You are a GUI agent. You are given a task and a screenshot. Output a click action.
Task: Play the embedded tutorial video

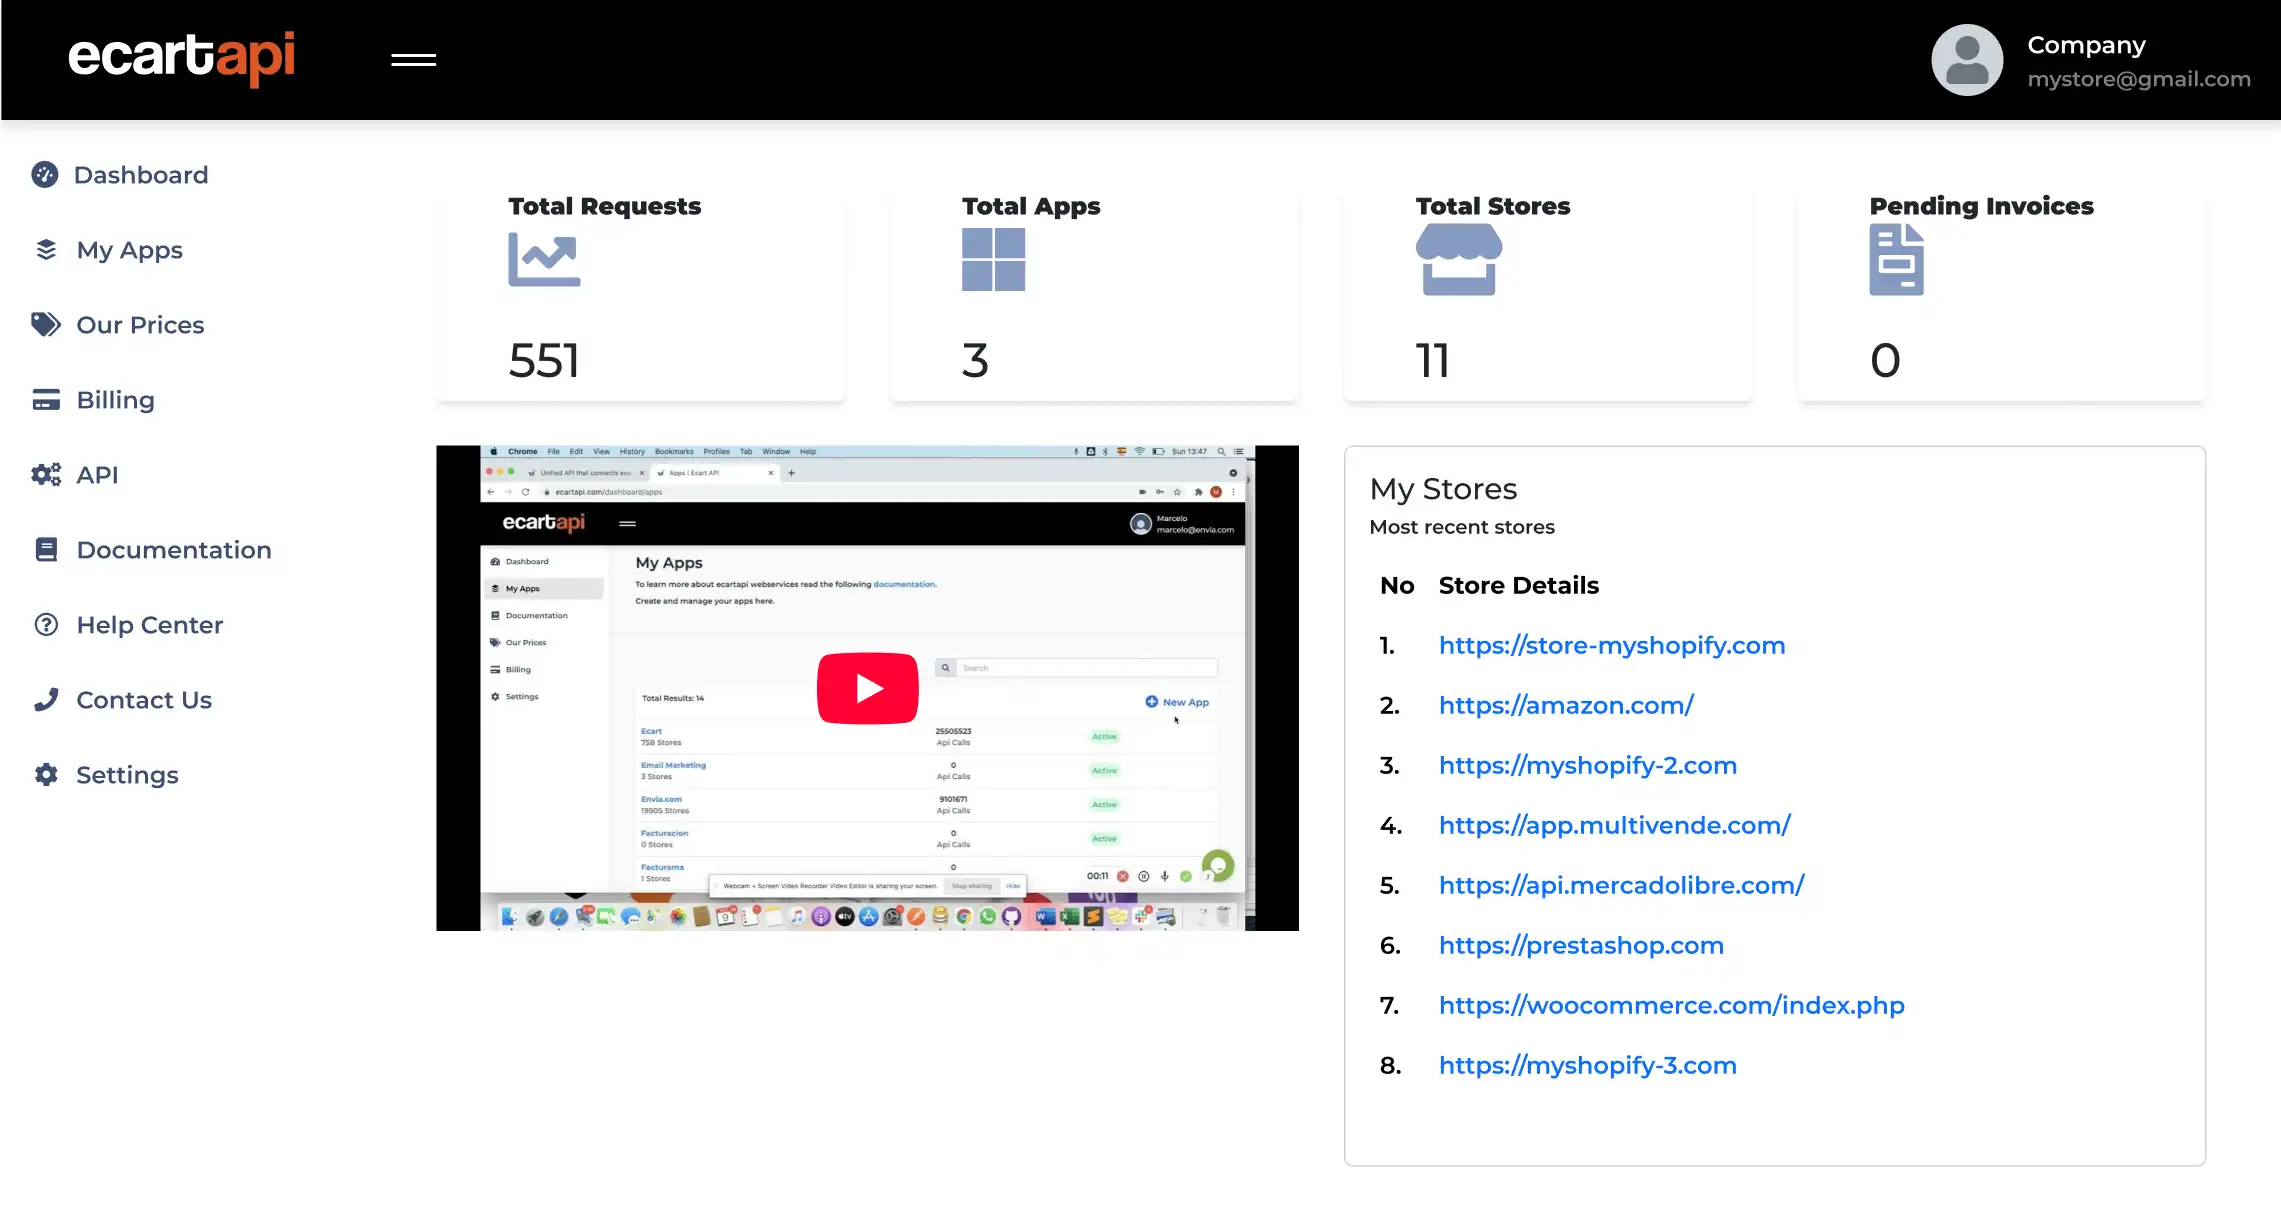pos(867,687)
